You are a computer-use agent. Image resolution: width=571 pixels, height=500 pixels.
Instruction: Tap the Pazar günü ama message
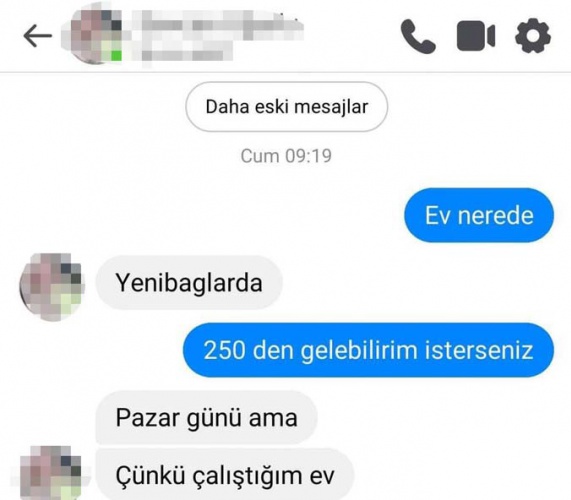point(206,417)
